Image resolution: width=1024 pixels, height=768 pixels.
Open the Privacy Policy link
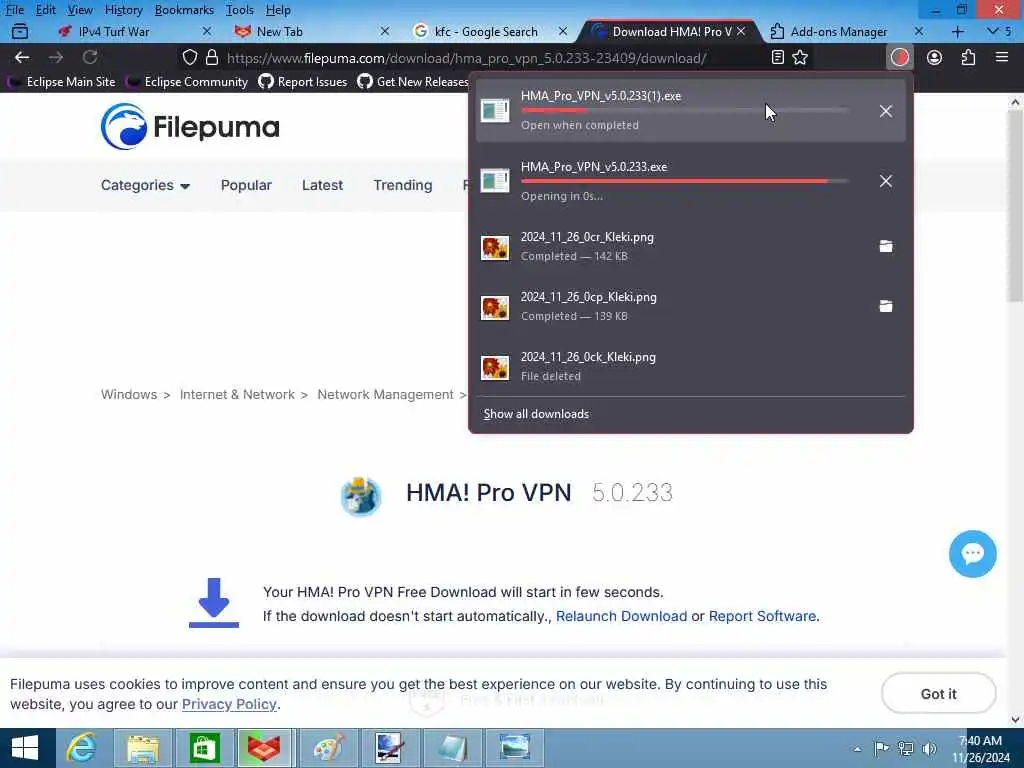click(229, 705)
